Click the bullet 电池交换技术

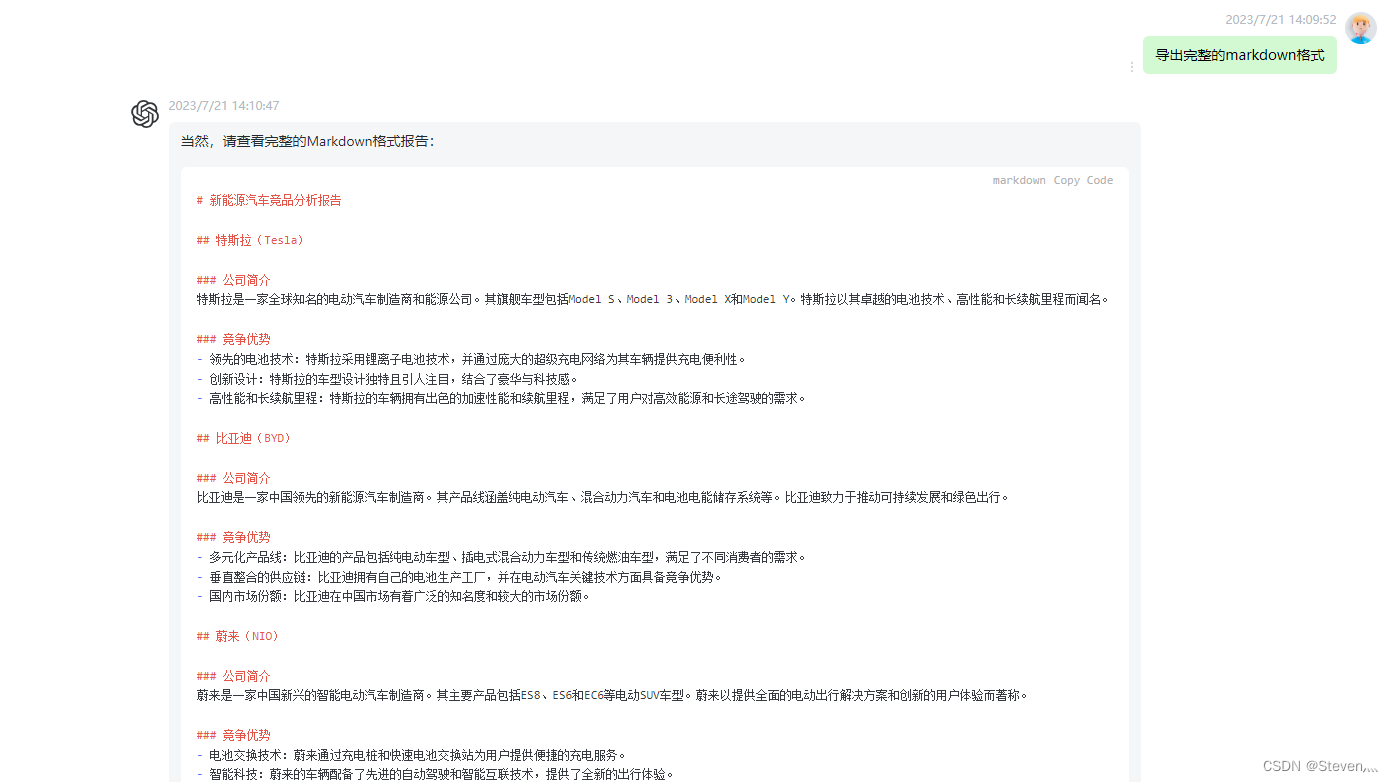pyautogui.click(x=412, y=755)
